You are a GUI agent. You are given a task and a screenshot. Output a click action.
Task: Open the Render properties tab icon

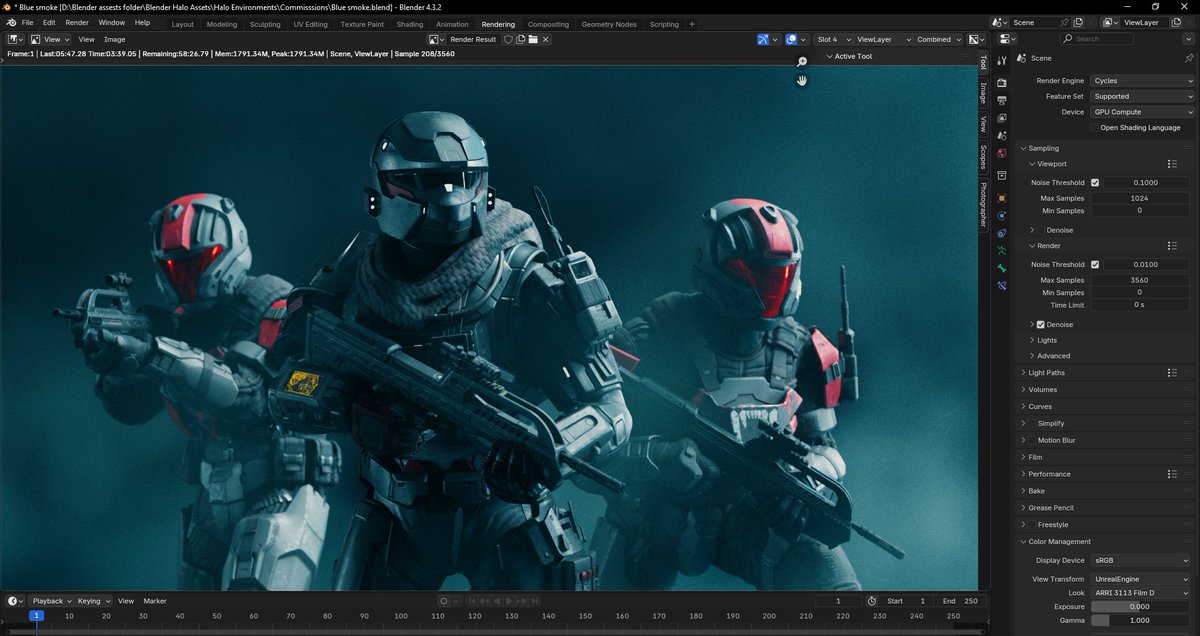tap(1001, 83)
